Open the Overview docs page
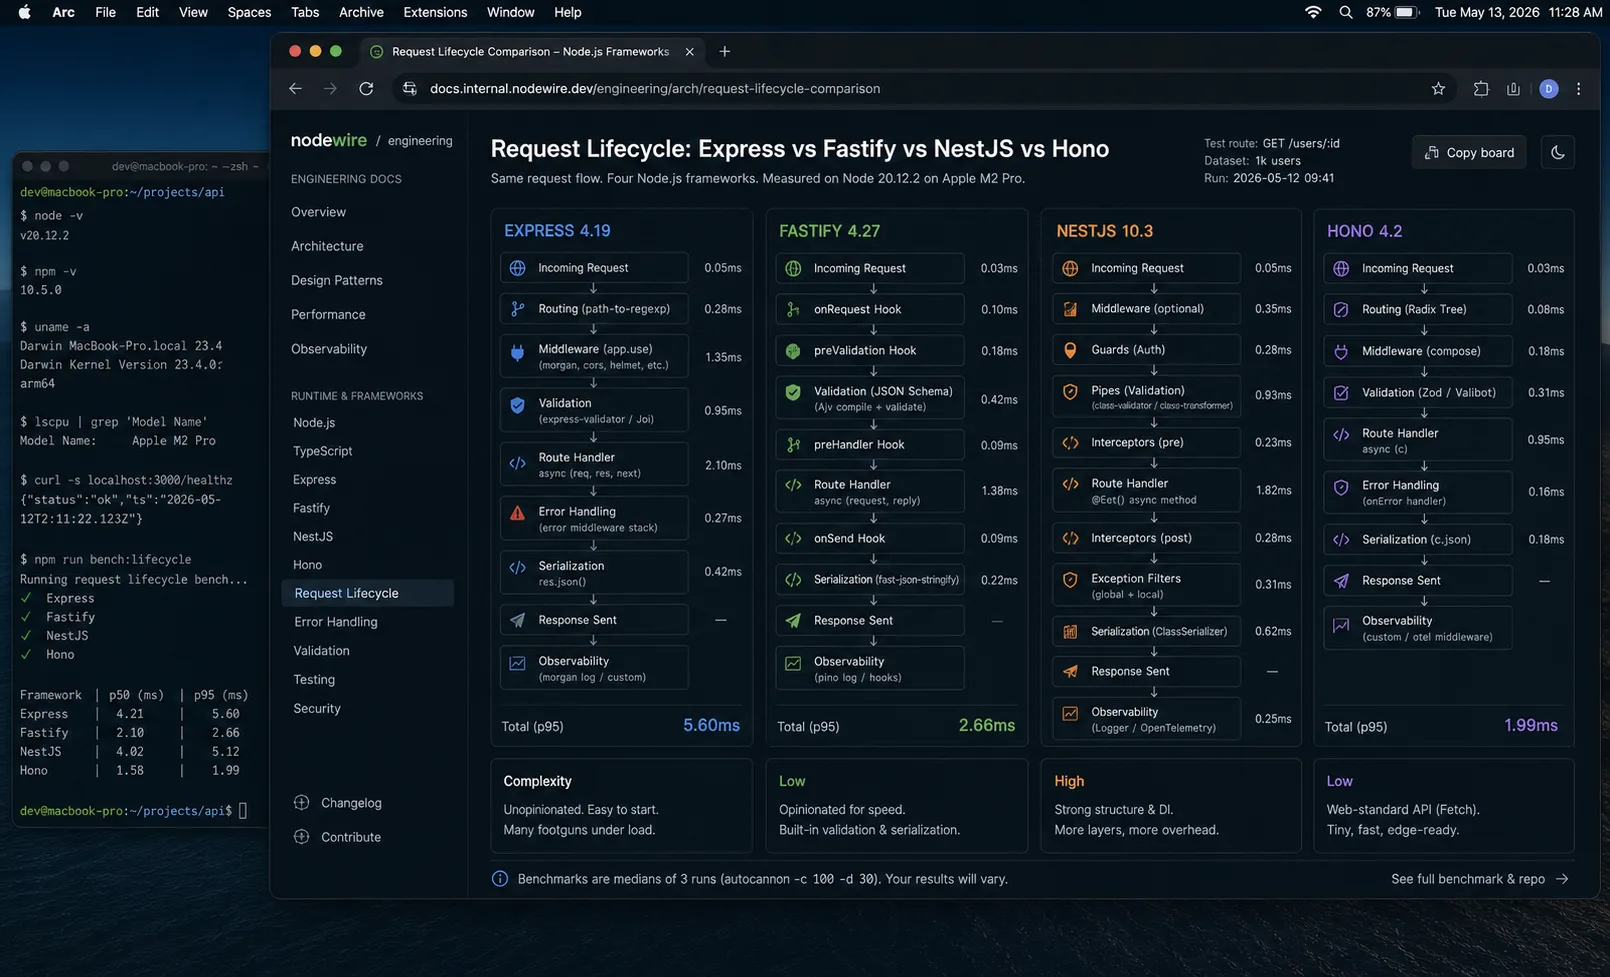The image size is (1610, 977). coord(318,212)
